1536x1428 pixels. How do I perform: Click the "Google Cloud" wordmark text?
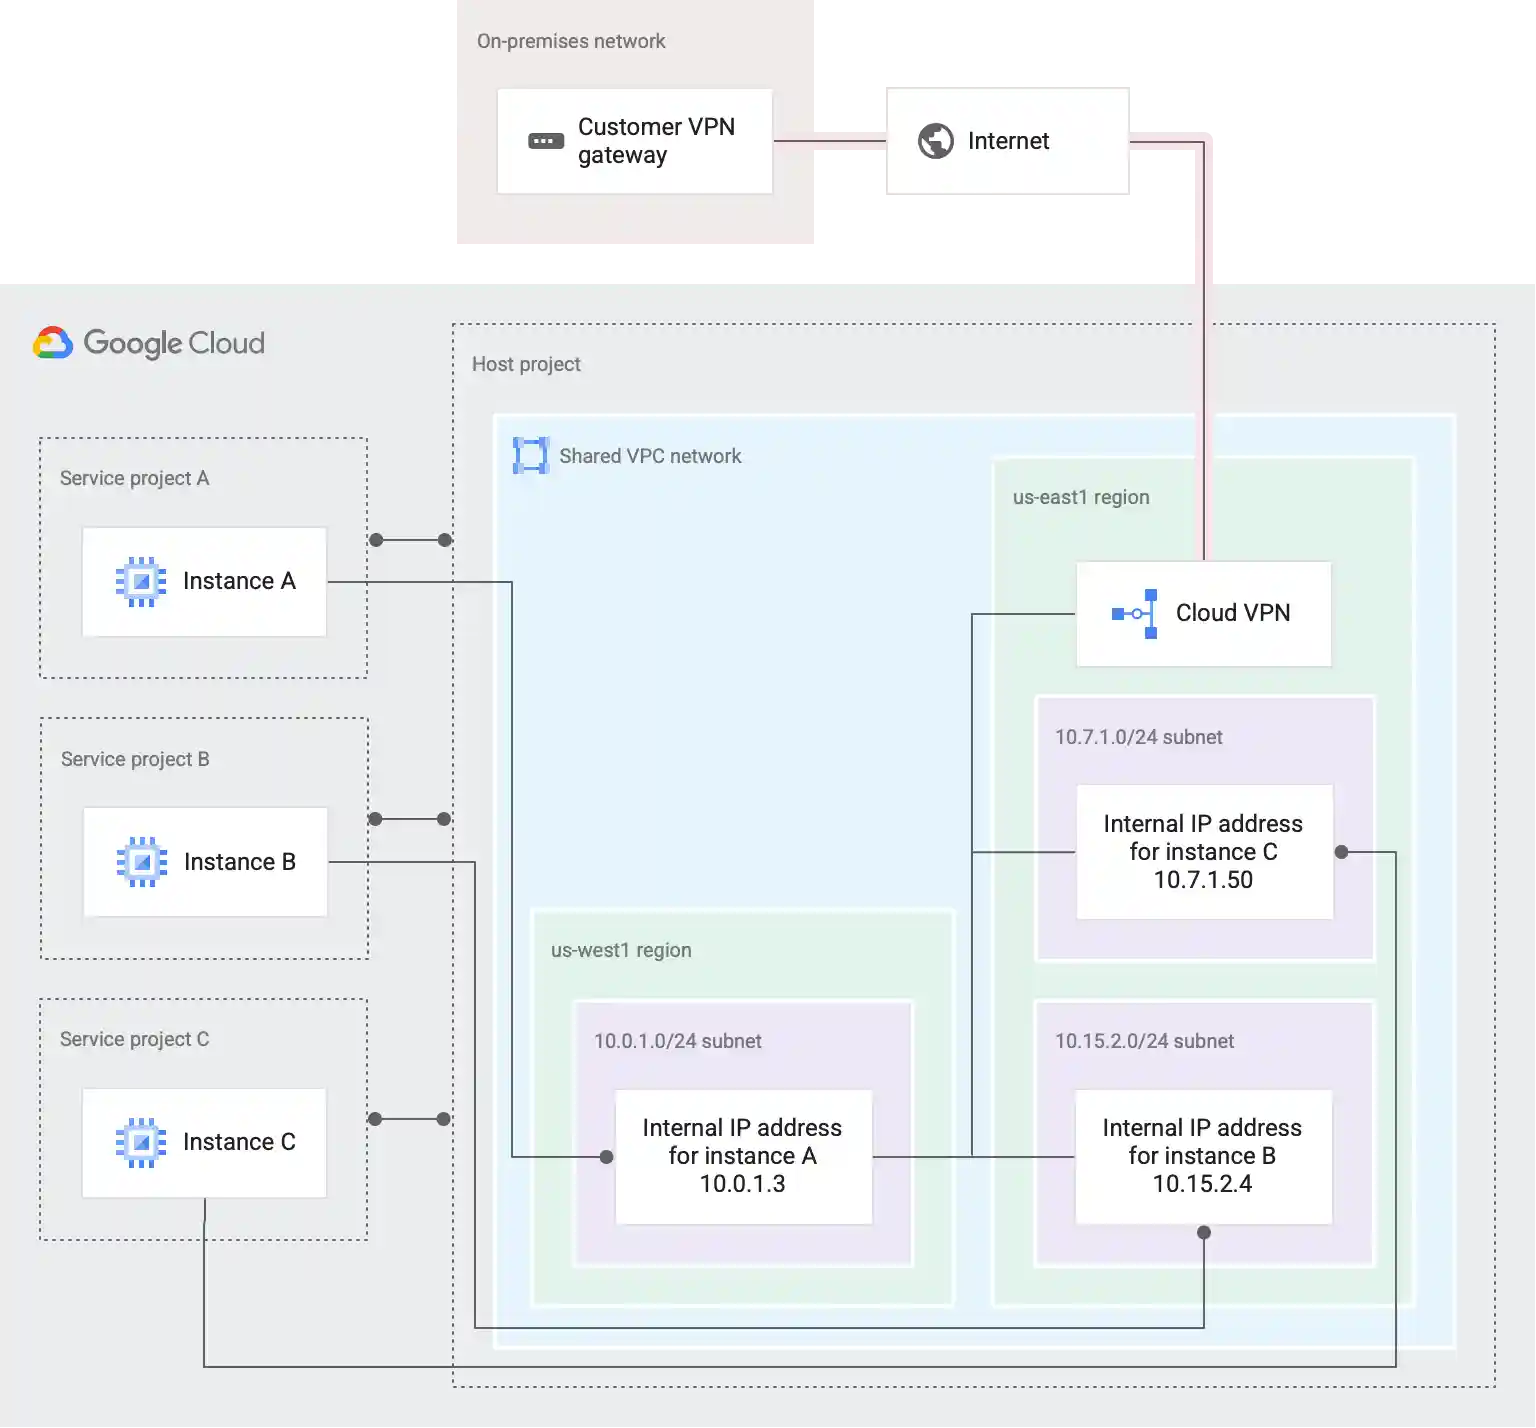[174, 344]
